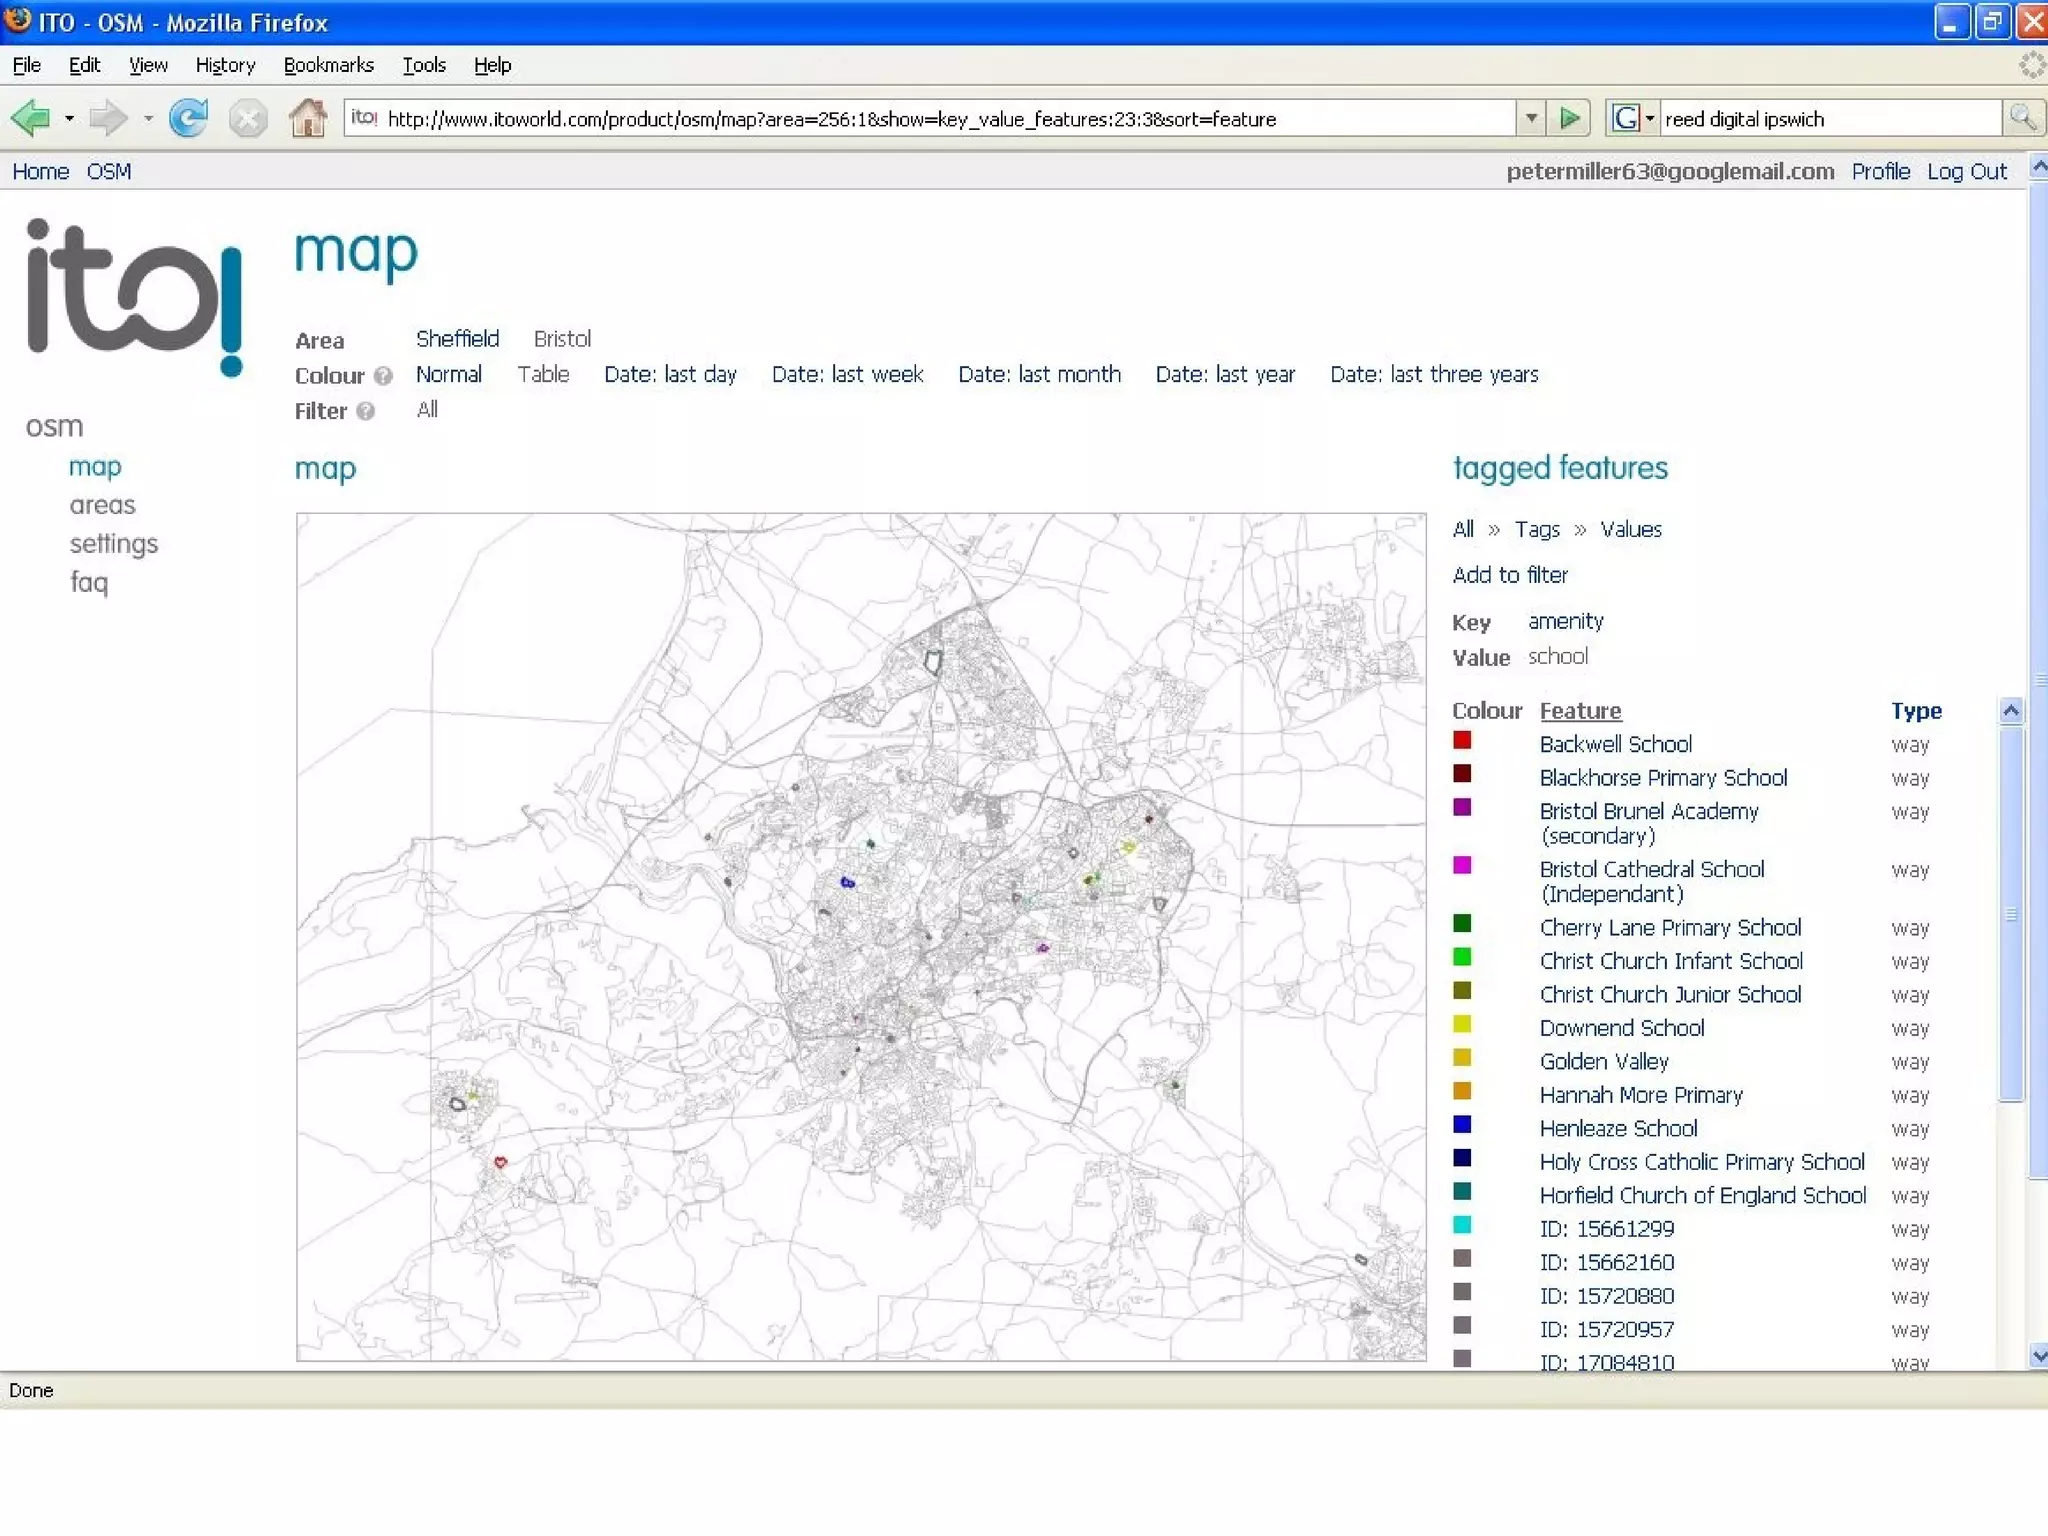The width and height of the screenshot is (2048, 1536).
Task: Click the search magnifier icon
Action: pyautogui.click(x=2022, y=119)
